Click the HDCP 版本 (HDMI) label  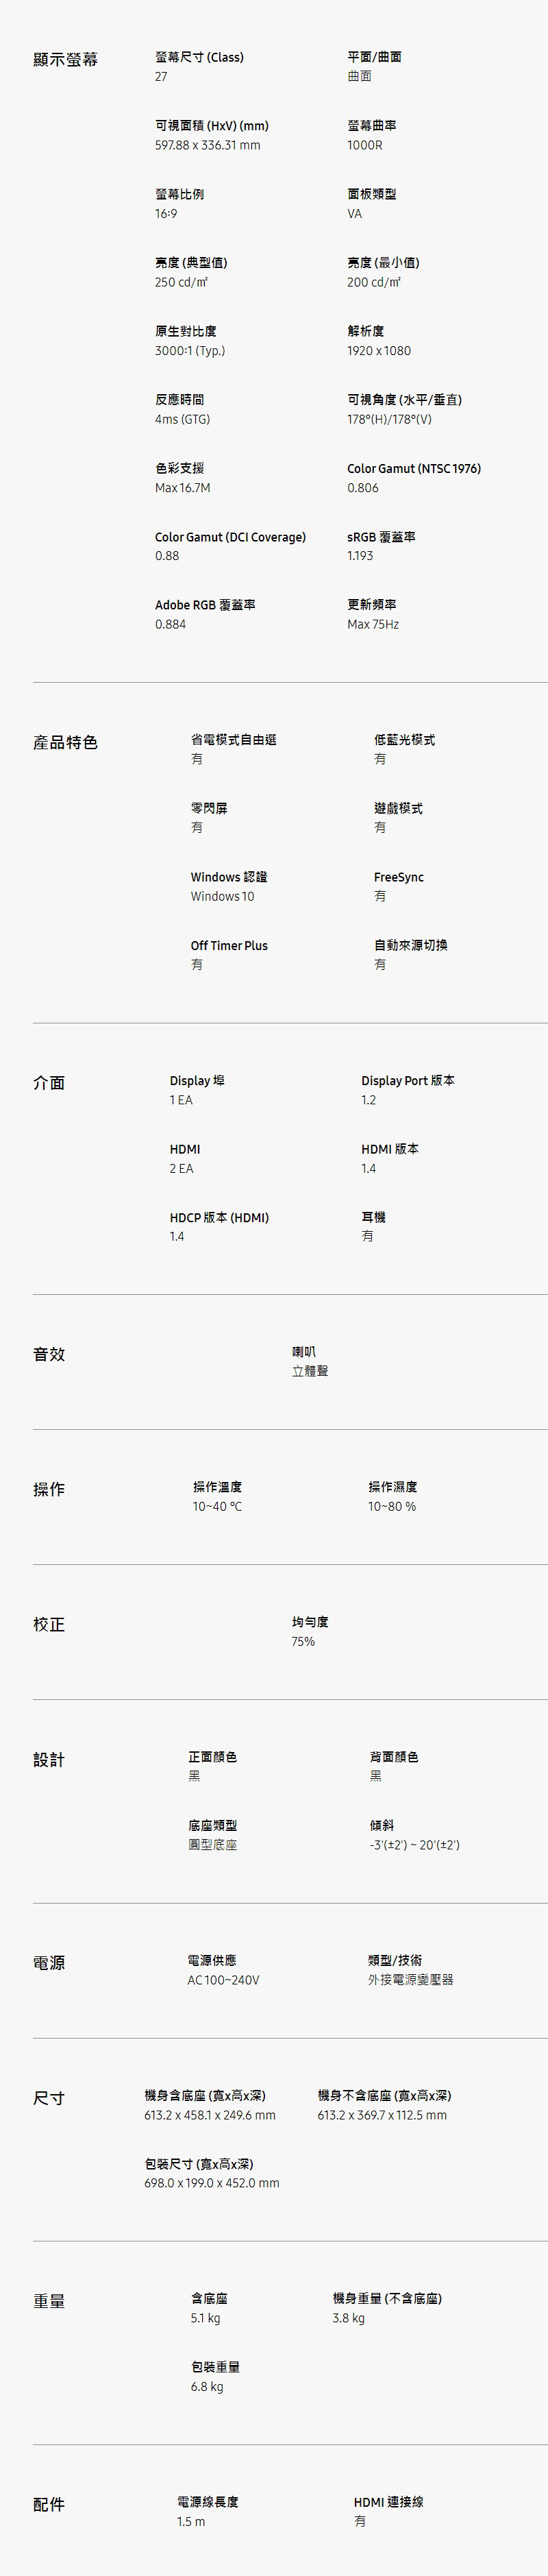click(x=219, y=1217)
